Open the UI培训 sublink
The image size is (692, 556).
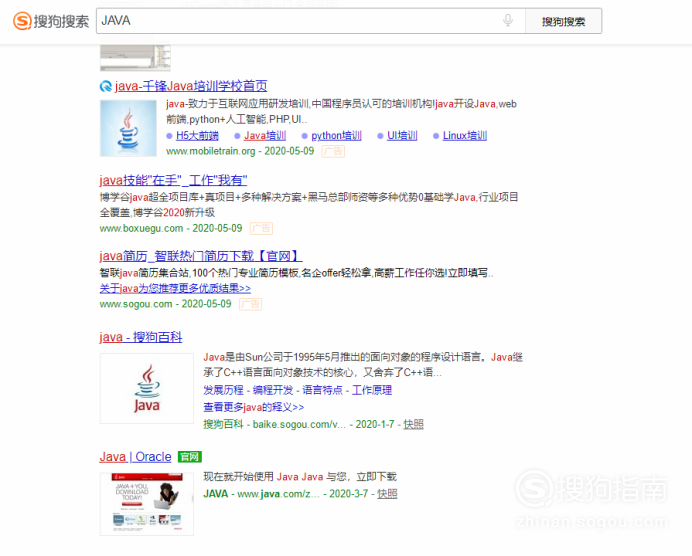click(x=402, y=135)
